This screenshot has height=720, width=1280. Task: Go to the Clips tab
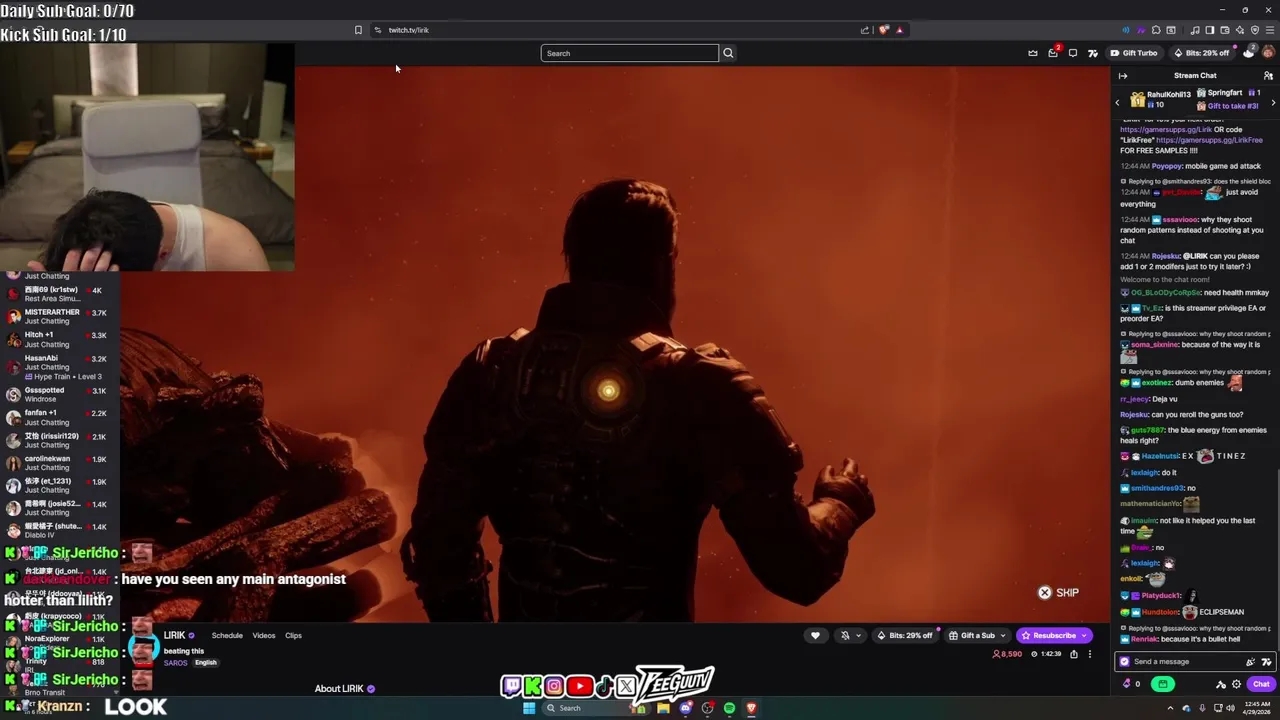coord(293,636)
